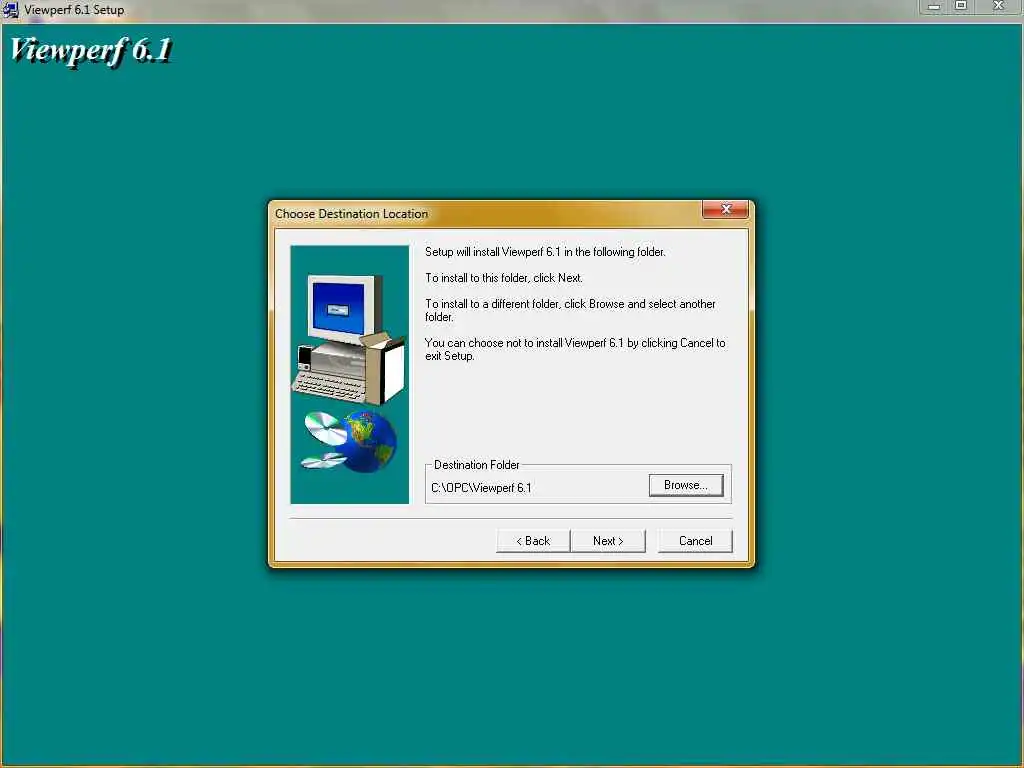Maximize the Viewperf 6.1 Setup window
This screenshot has height=768, width=1024.
click(x=961, y=7)
